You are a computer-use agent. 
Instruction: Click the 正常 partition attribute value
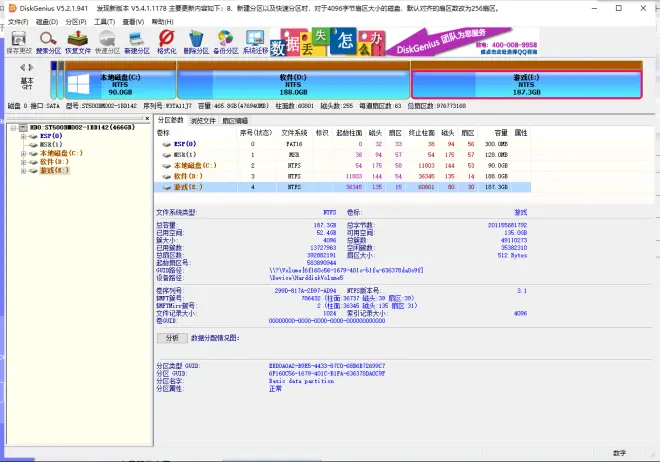[x=275, y=389]
